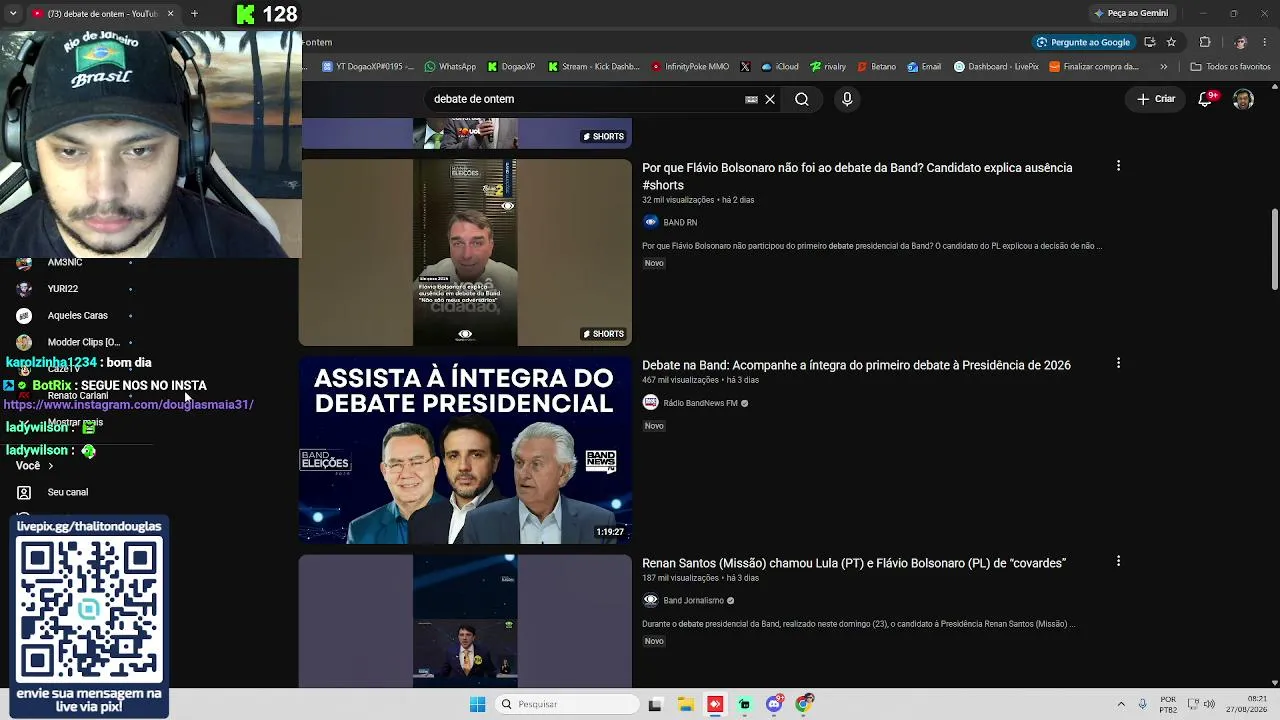Screen dimensions: 1280x720
Task: Visit the Band Jornalismo channel
Action: tap(693, 601)
